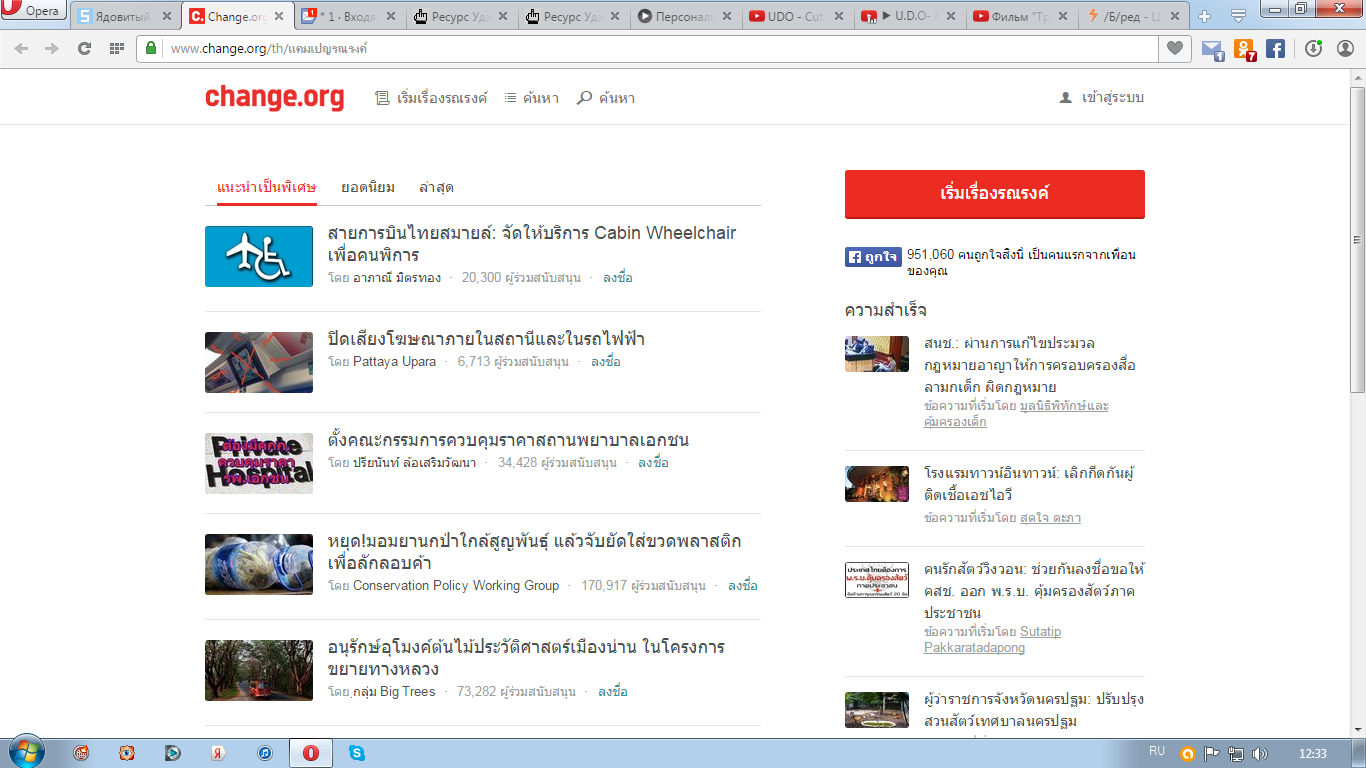Viewport: 1366px width, 768px height.
Task: Click the Facebook Like button
Action: (x=873, y=257)
